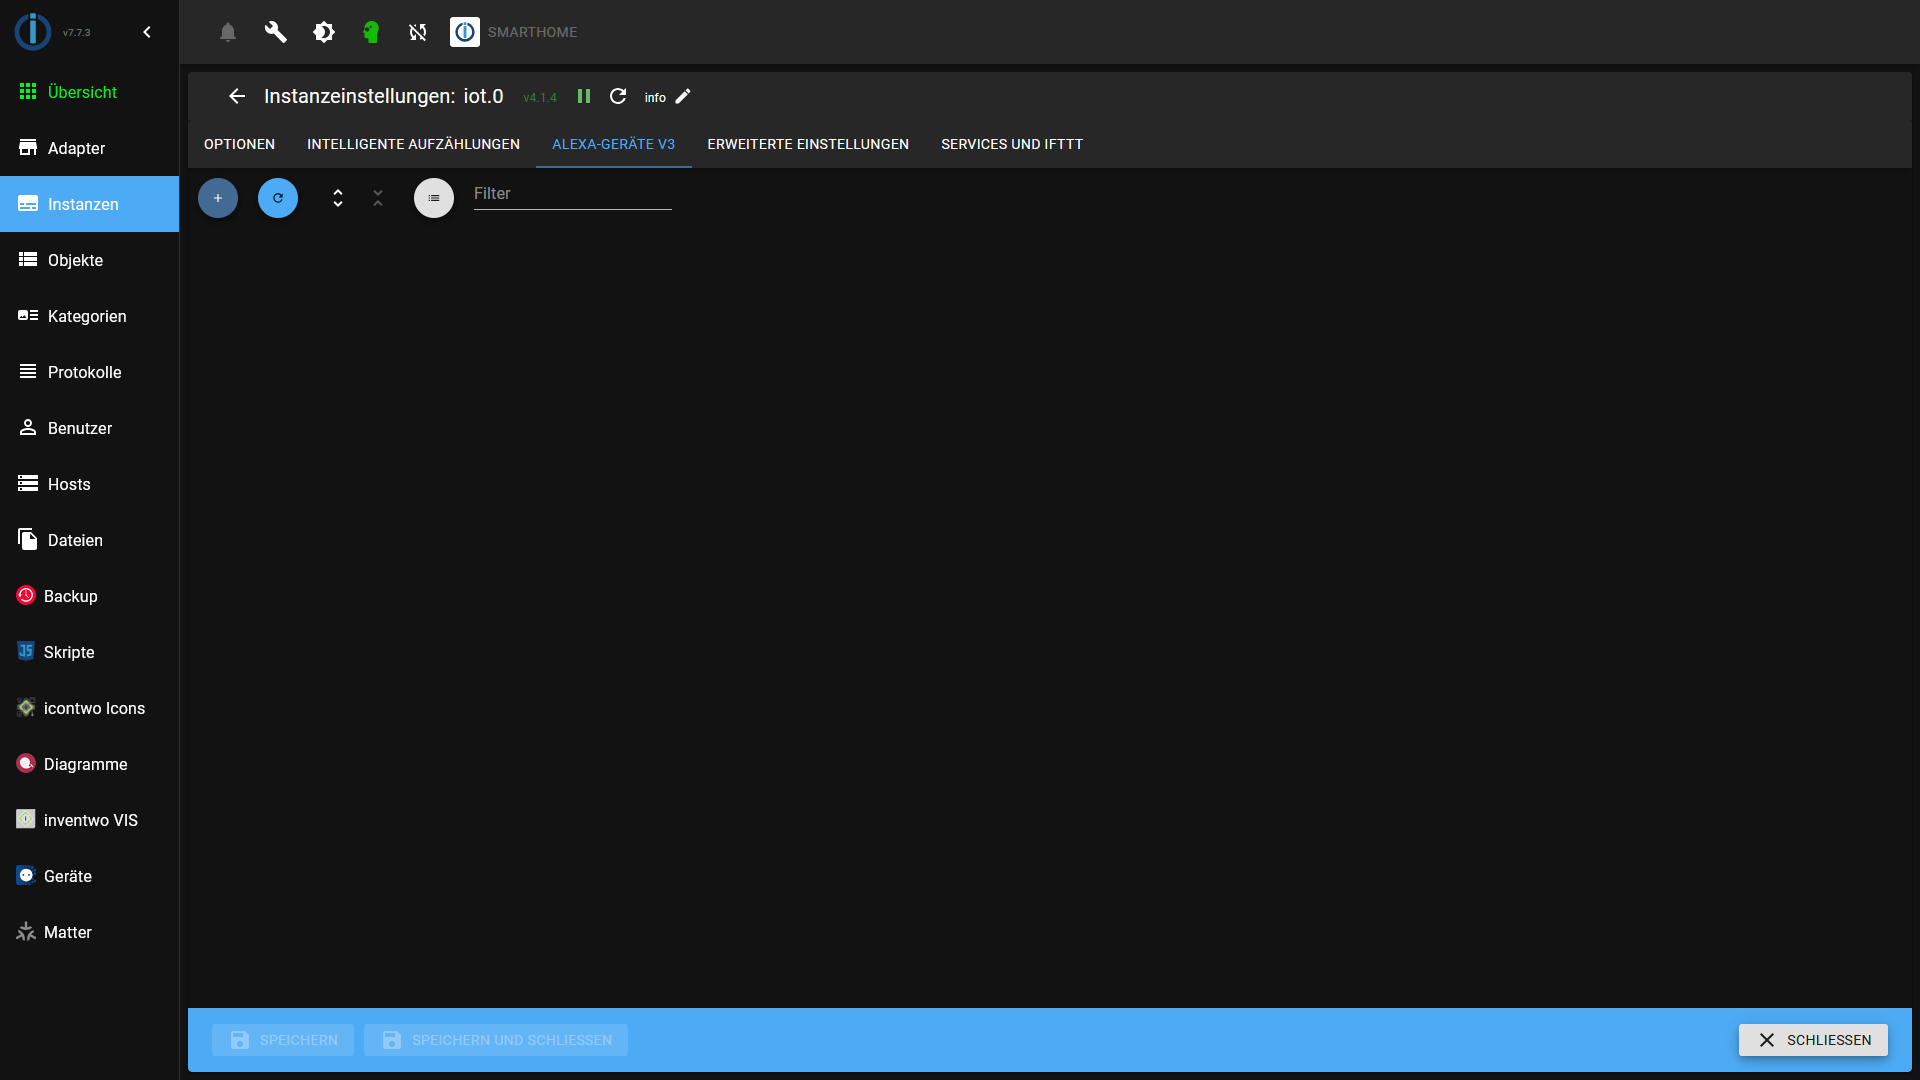Click SPEICHERN UND SCHLIESSEN button
The height and width of the screenshot is (1080, 1920).
tap(496, 1040)
